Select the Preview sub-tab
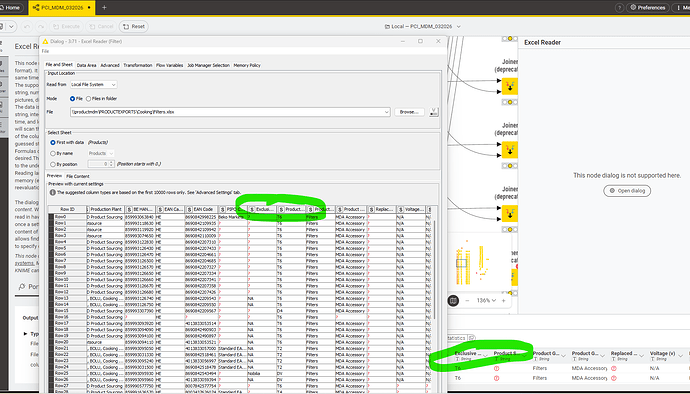690x394 pixels. [x=55, y=176]
